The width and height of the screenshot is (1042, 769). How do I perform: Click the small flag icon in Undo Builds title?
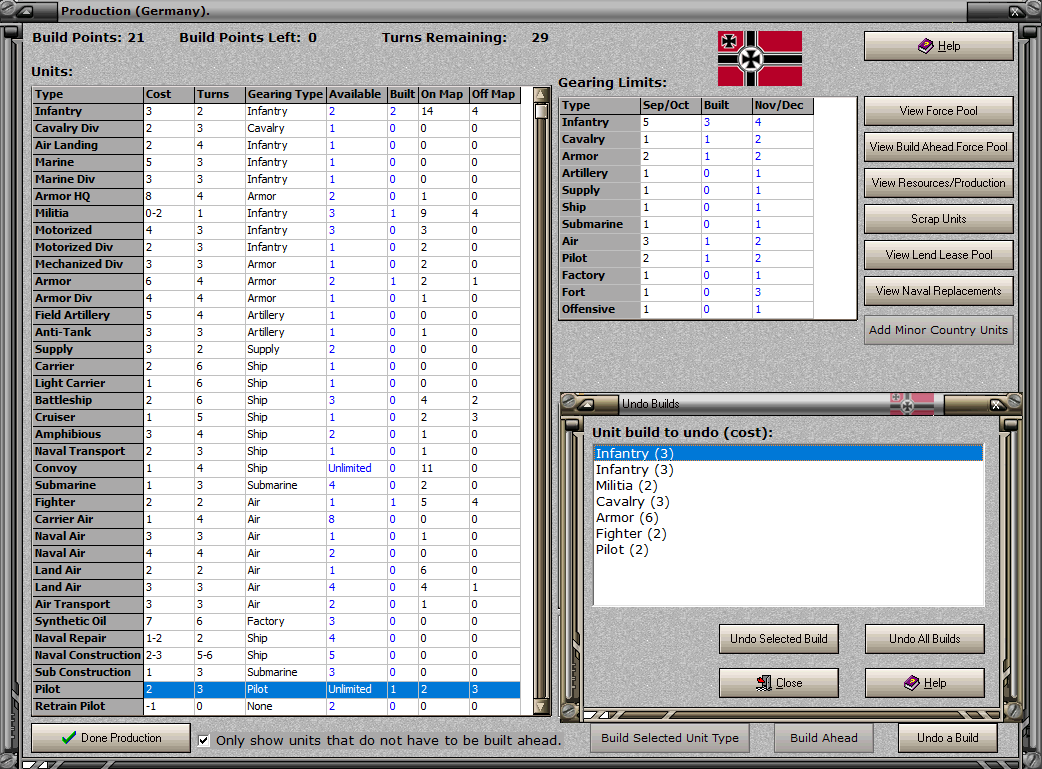(912, 403)
